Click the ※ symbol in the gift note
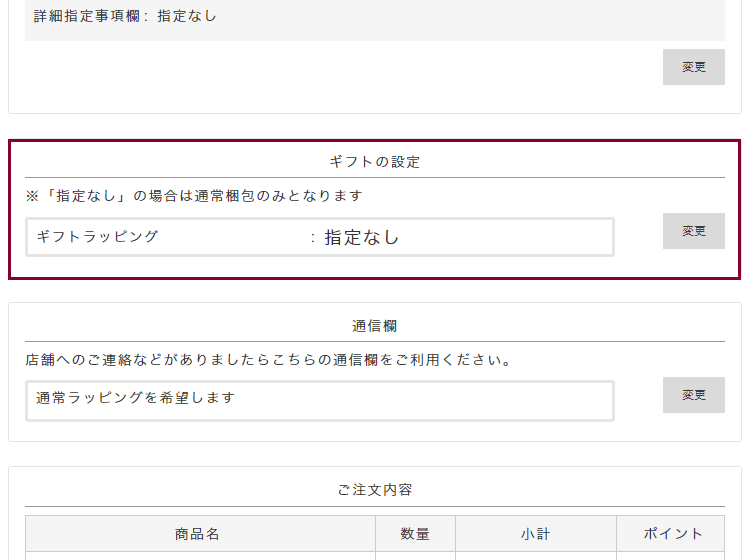750x560 pixels. 32,196
